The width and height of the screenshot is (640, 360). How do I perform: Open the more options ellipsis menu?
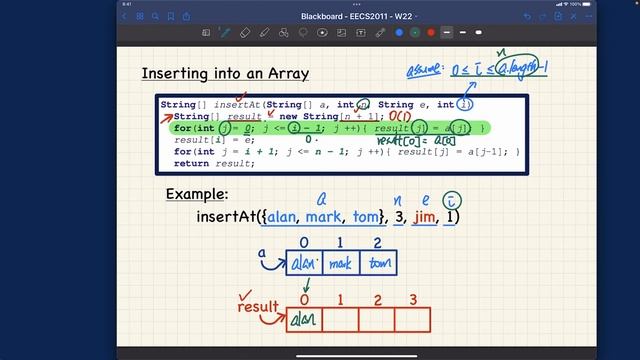[589, 16]
